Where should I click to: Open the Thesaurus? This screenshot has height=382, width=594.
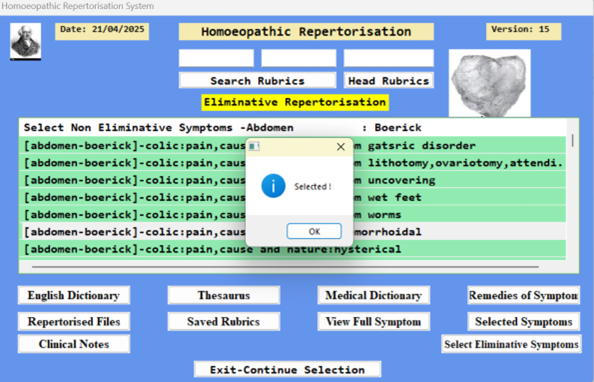click(224, 295)
